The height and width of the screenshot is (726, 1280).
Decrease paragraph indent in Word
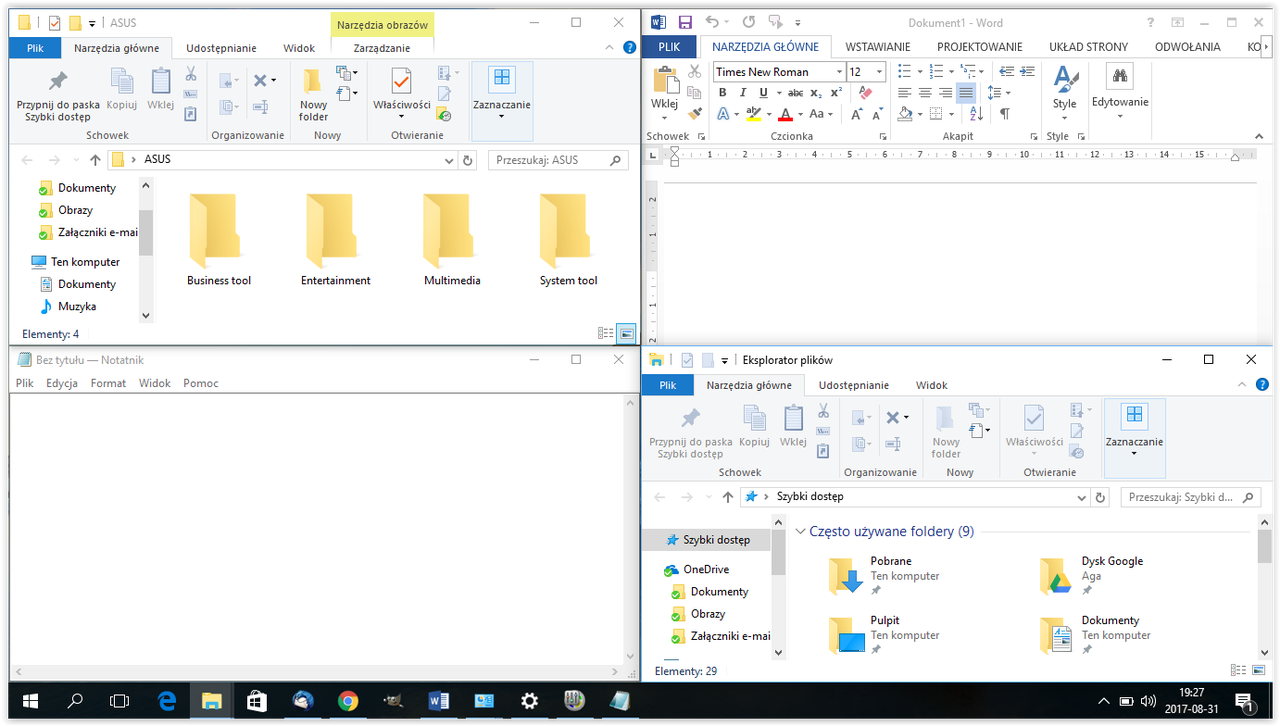click(x=1006, y=71)
